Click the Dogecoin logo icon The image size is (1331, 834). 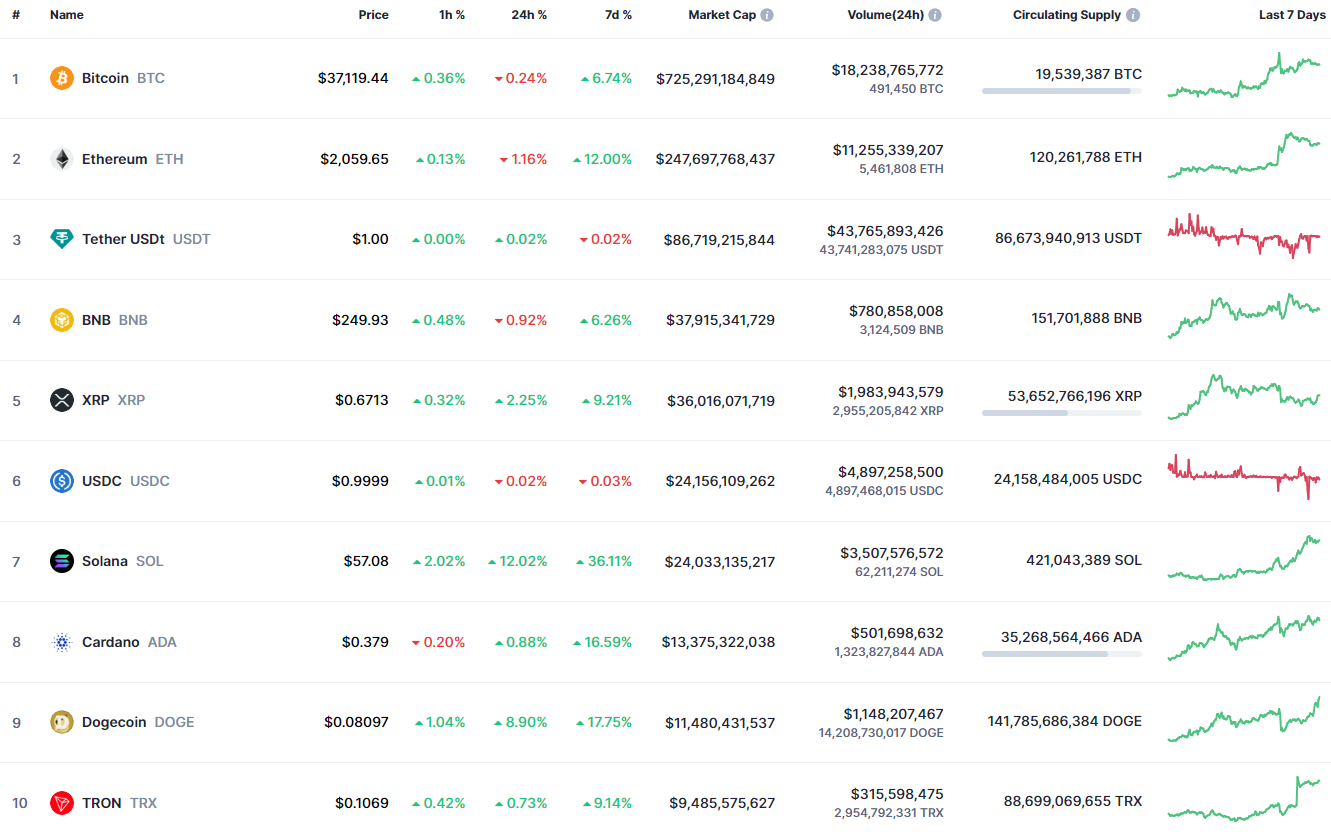pos(62,722)
